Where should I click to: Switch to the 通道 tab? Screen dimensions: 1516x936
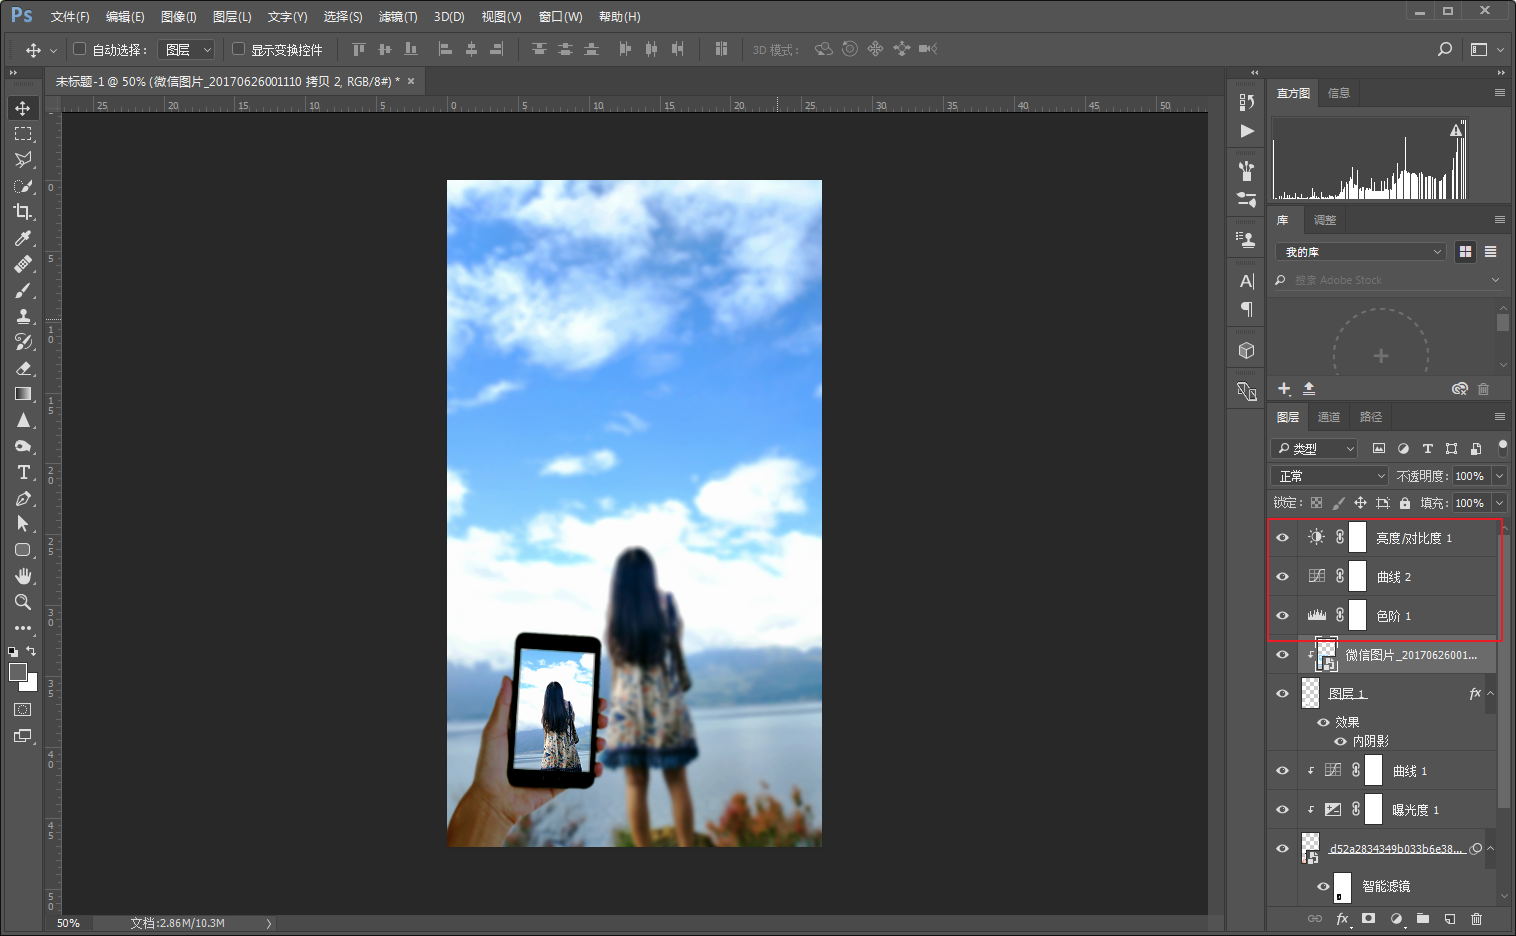point(1329,417)
